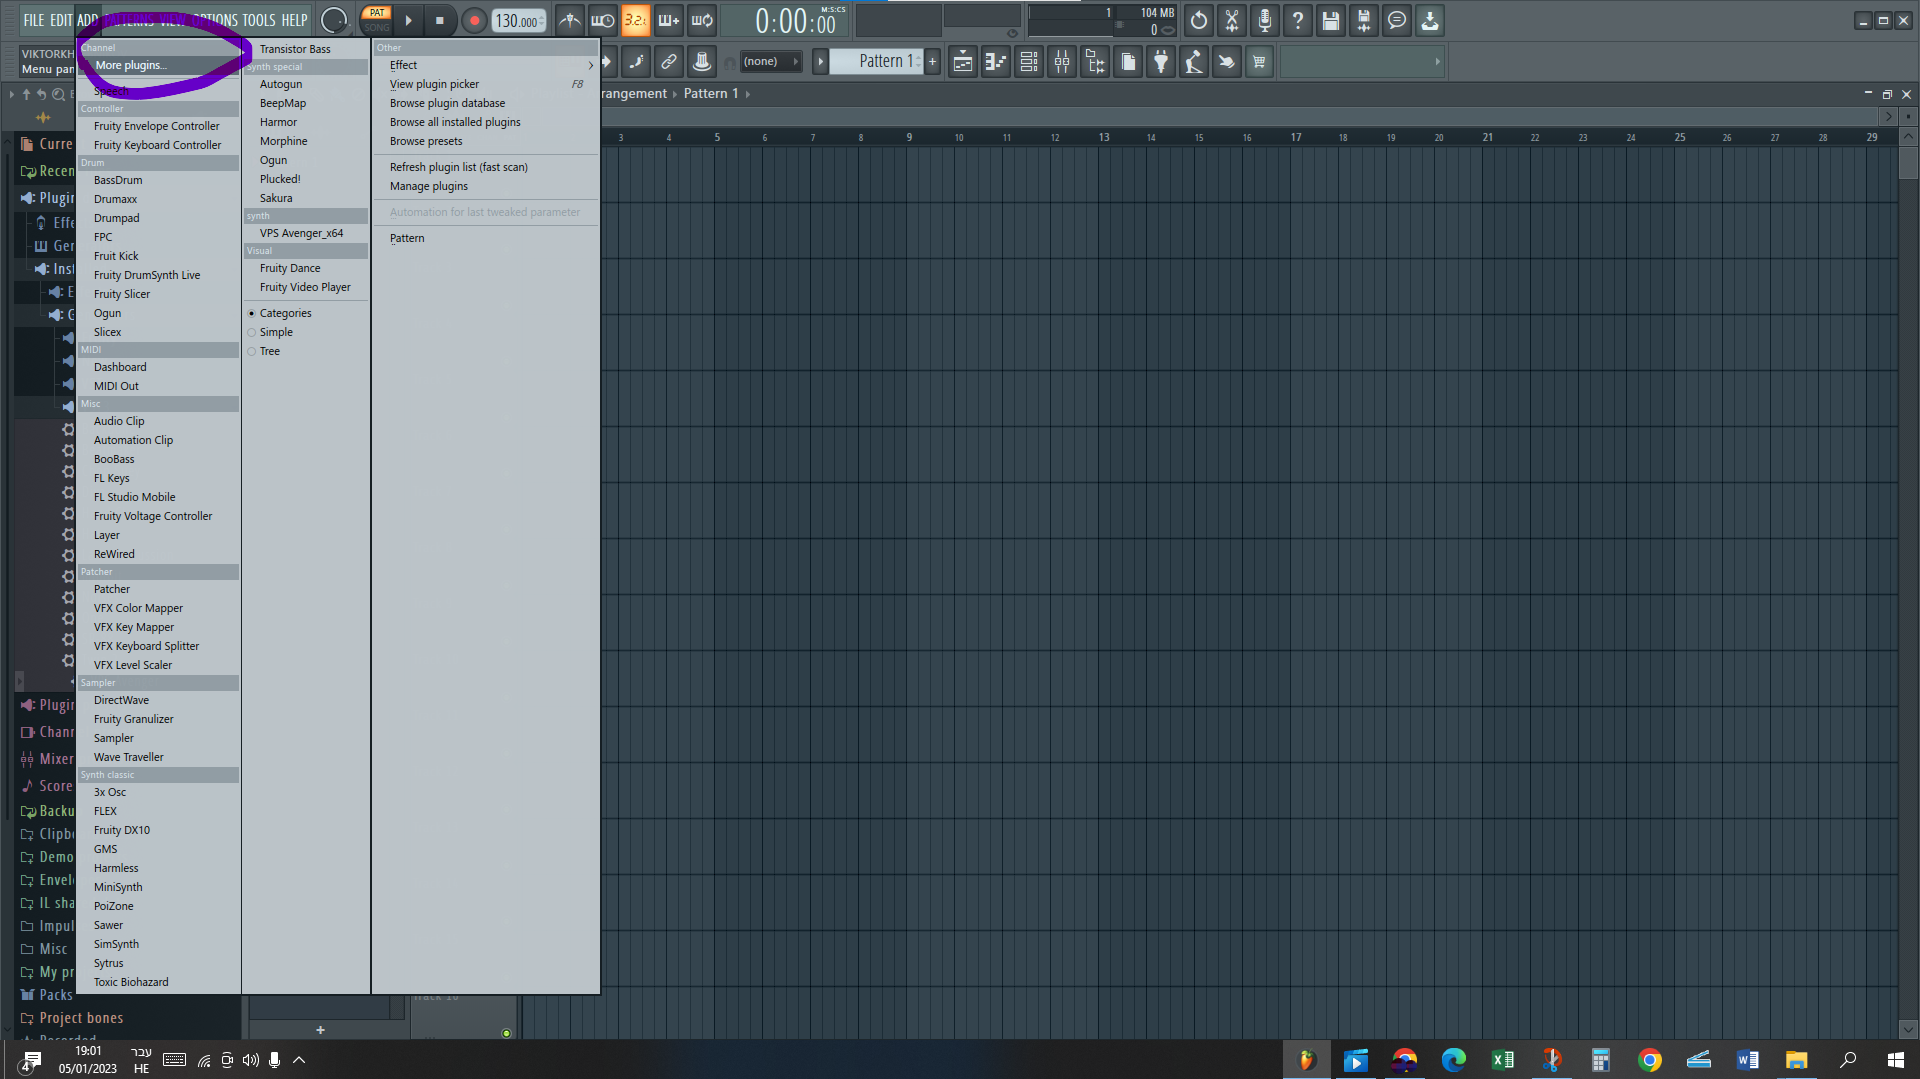Click the download content library icon
This screenshot has width=1920, height=1079.
[1430, 20]
